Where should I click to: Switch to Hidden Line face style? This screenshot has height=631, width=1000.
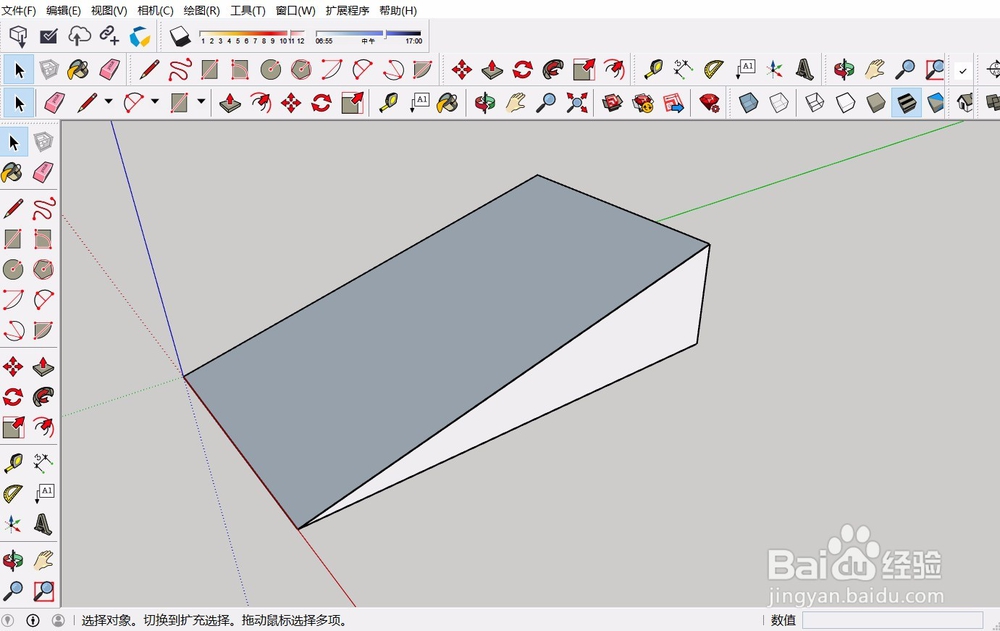click(x=845, y=103)
